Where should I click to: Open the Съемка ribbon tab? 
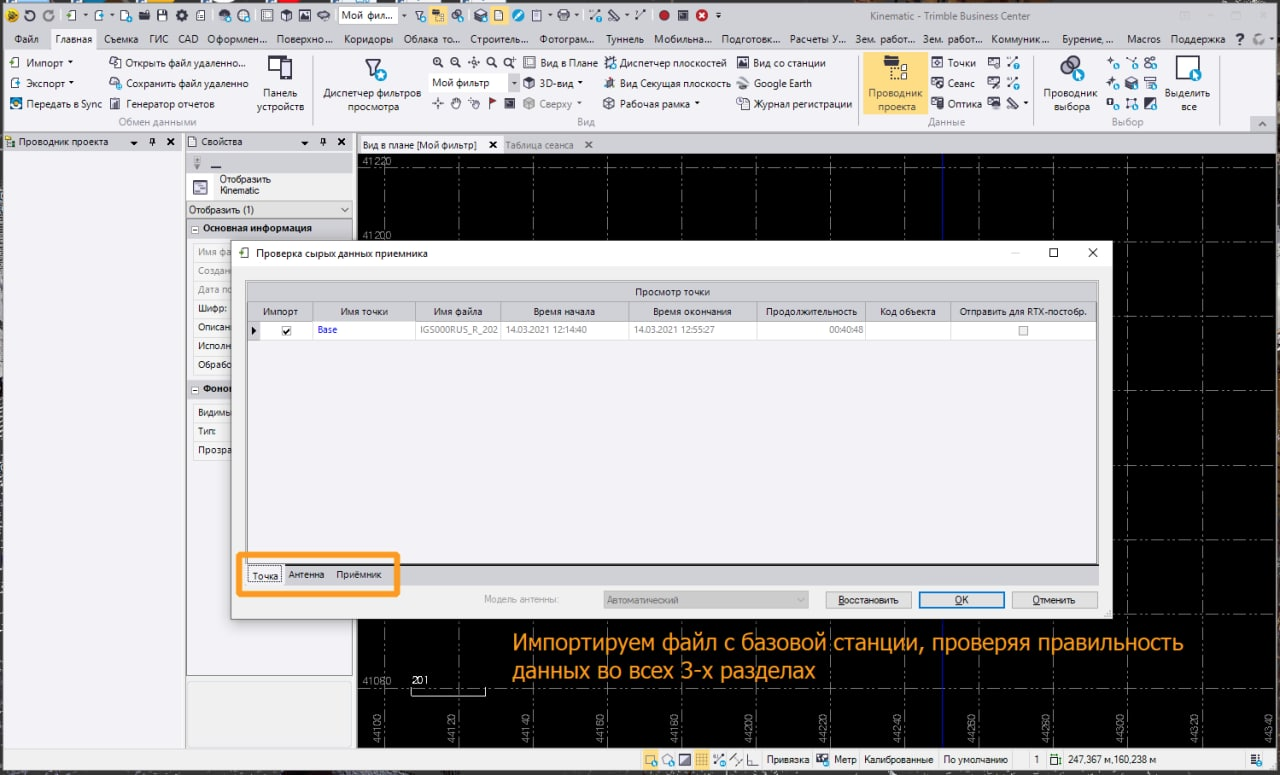(x=121, y=39)
